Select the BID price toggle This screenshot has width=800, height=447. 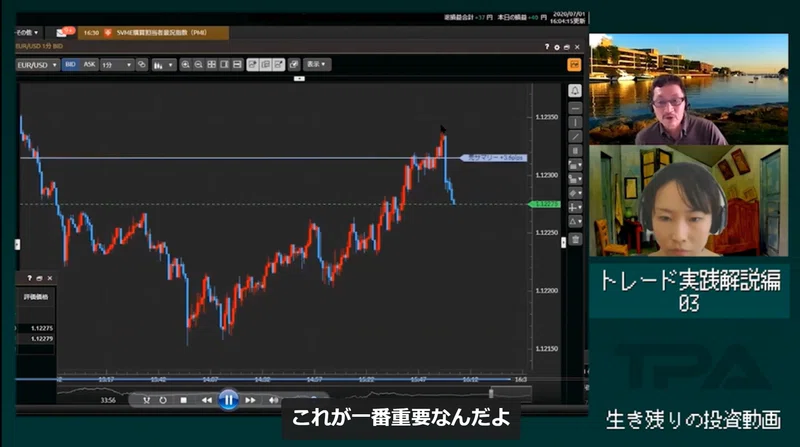[x=70, y=64]
